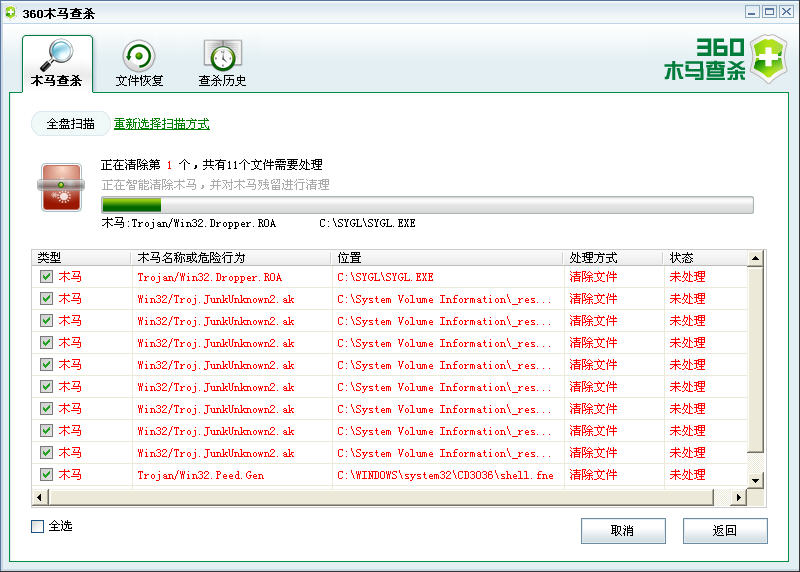
Task: Click the 处理方式 column header
Action: [613, 258]
